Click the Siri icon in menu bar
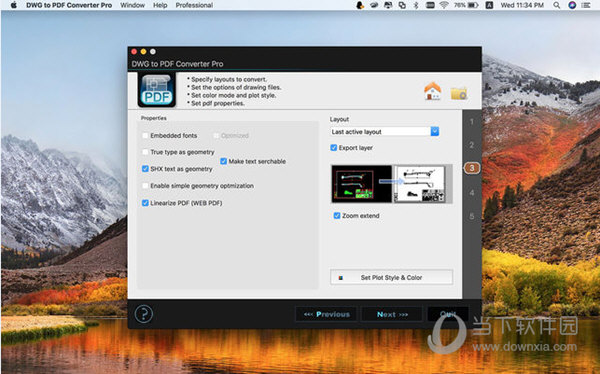 tap(572, 5)
